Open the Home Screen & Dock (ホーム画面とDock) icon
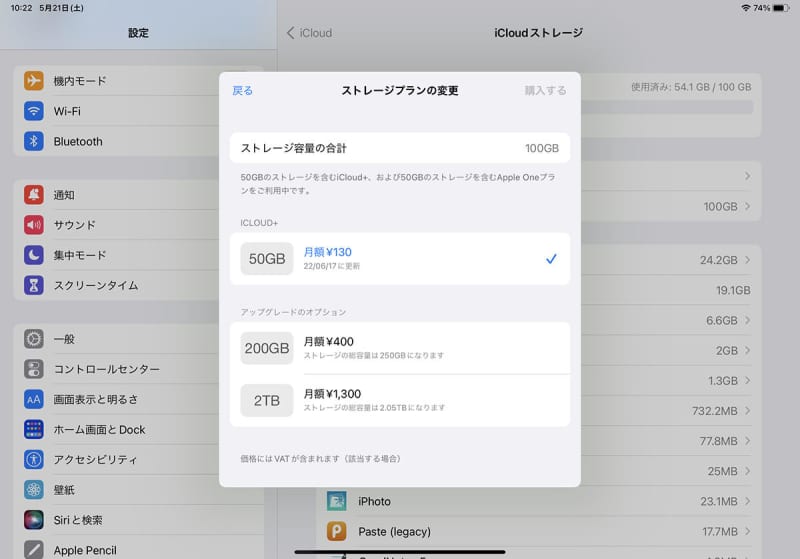The image size is (800, 559). point(34,429)
